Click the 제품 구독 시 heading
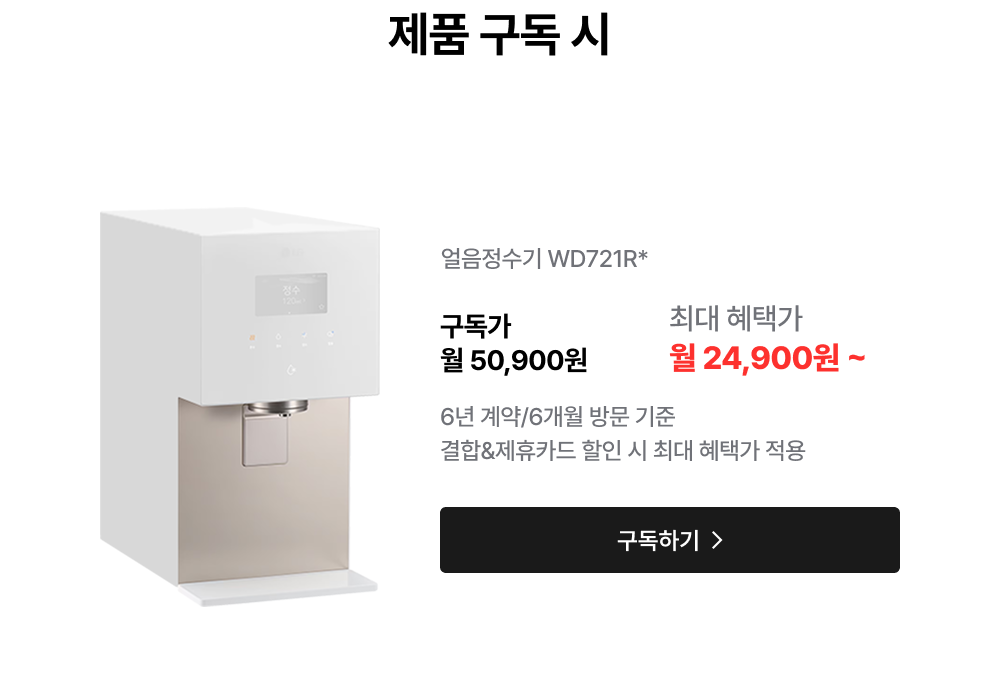Viewport: 1000px width, 687px height. pos(500,34)
